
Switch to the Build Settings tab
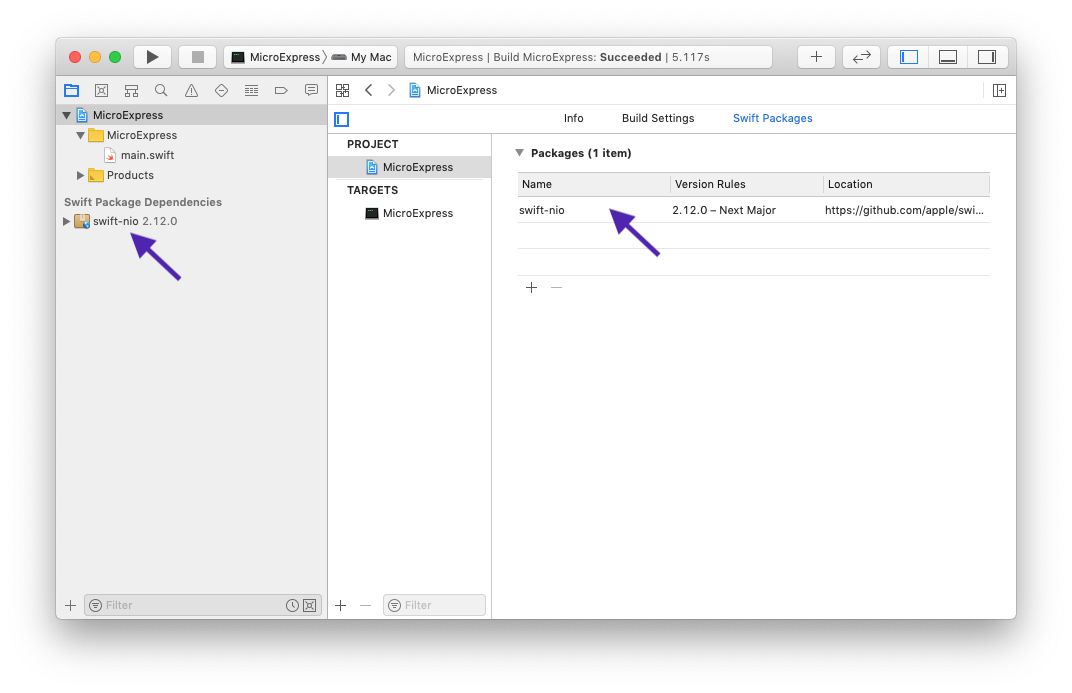coord(658,118)
